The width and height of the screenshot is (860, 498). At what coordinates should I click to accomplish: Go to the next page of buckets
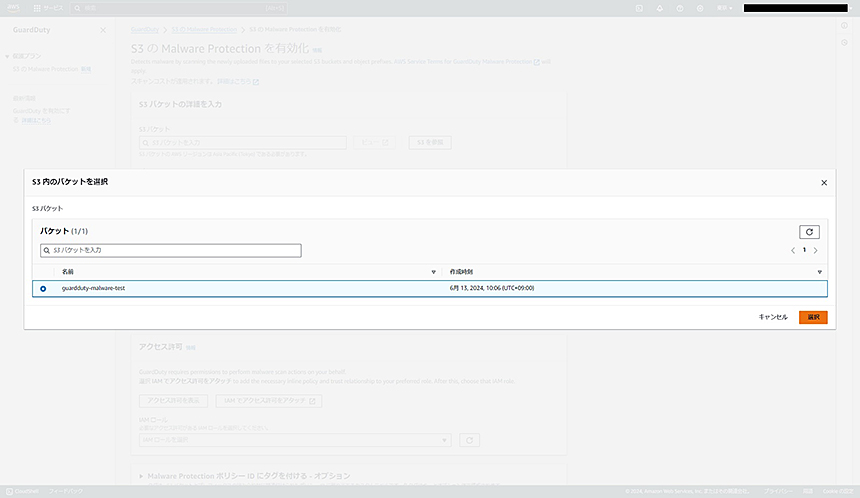coord(816,251)
